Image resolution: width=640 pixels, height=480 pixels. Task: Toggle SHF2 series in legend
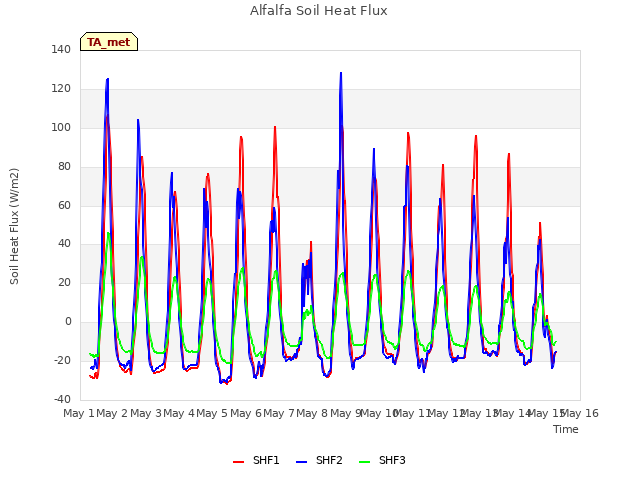pyautogui.click(x=319, y=460)
